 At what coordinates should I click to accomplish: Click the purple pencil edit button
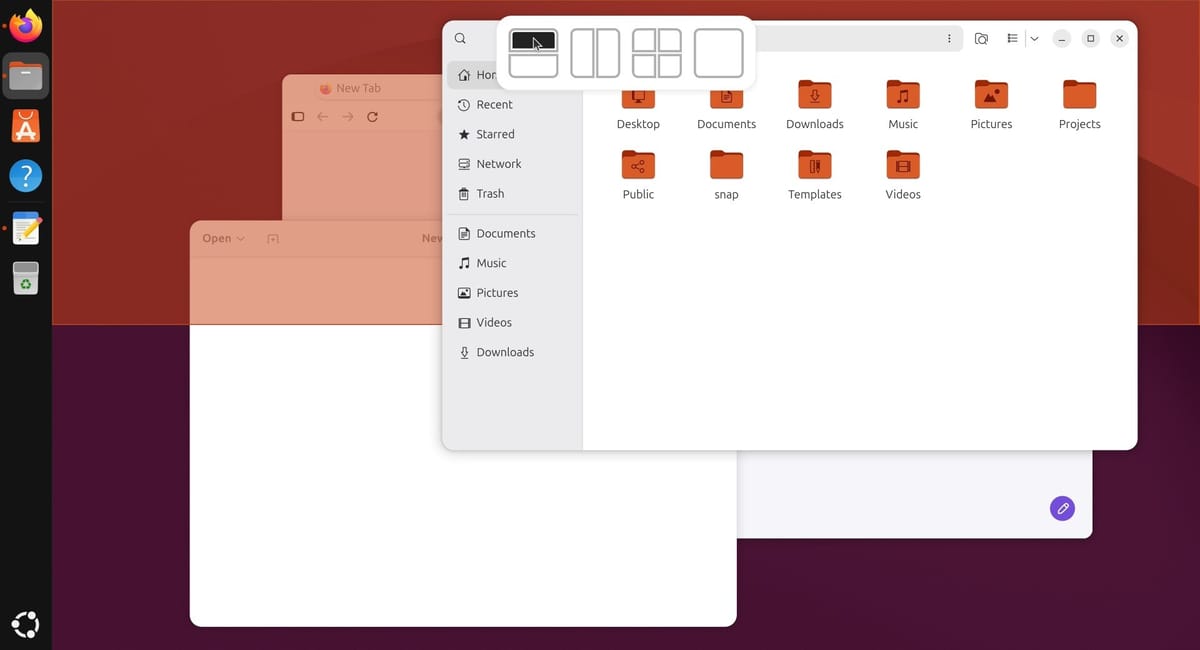[x=1062, y=508]
